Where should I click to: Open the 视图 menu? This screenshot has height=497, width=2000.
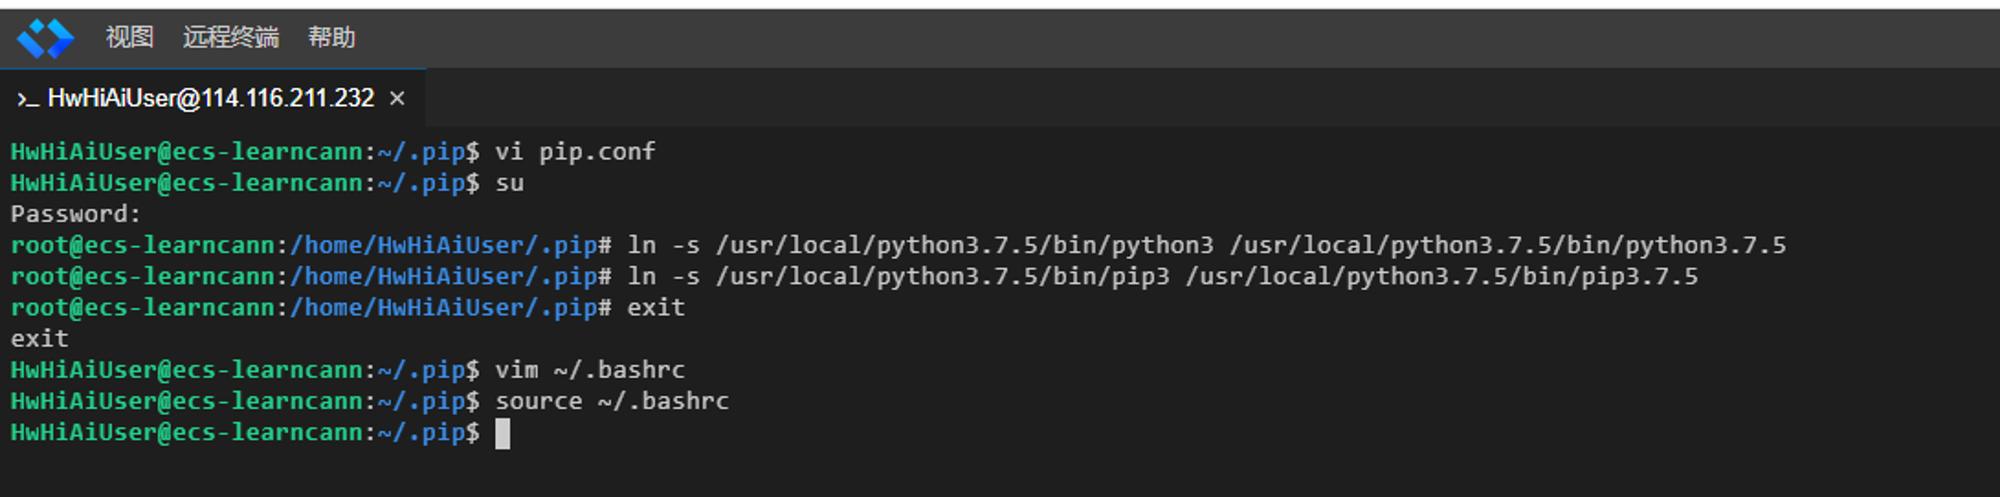[x=130, y=38]
